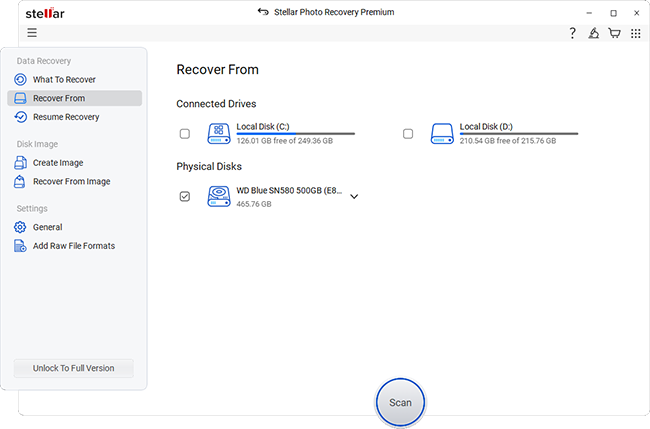Viewport: 650px width, 429px height.
Task: Close the Stellar Photo Recovery window
Action: [x=637, y=13]
